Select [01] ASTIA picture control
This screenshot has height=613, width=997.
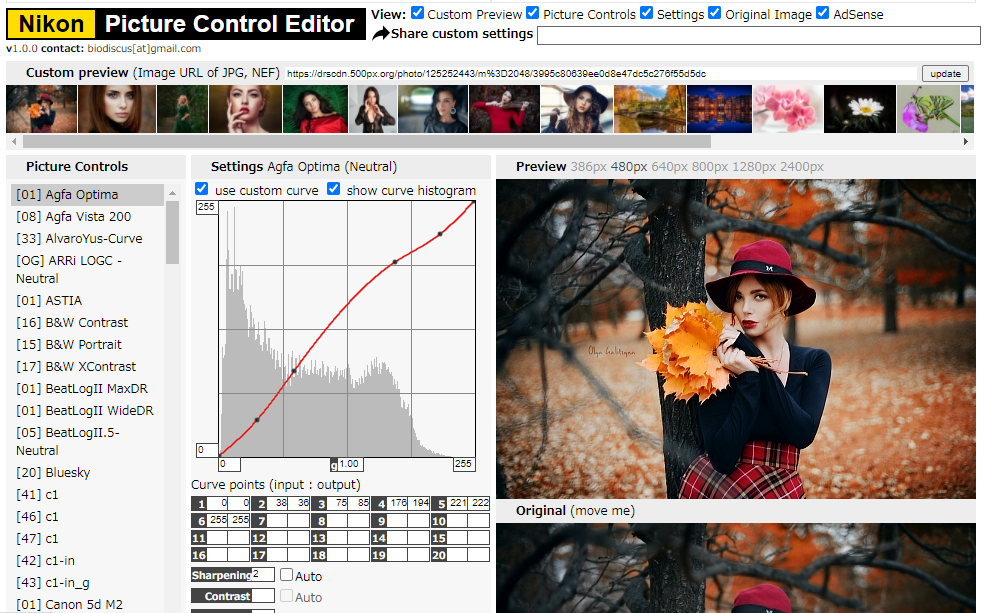pos(88,300)
